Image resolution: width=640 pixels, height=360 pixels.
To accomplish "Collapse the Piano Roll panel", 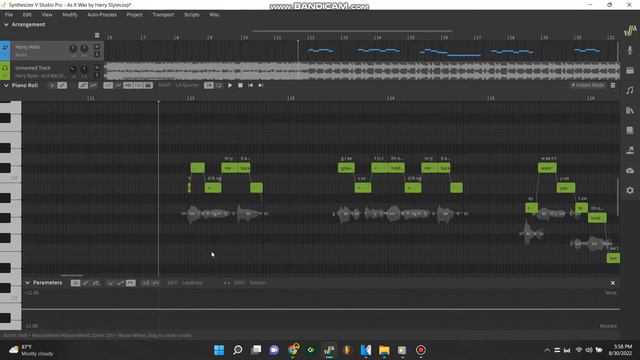I will click(6, 85).
